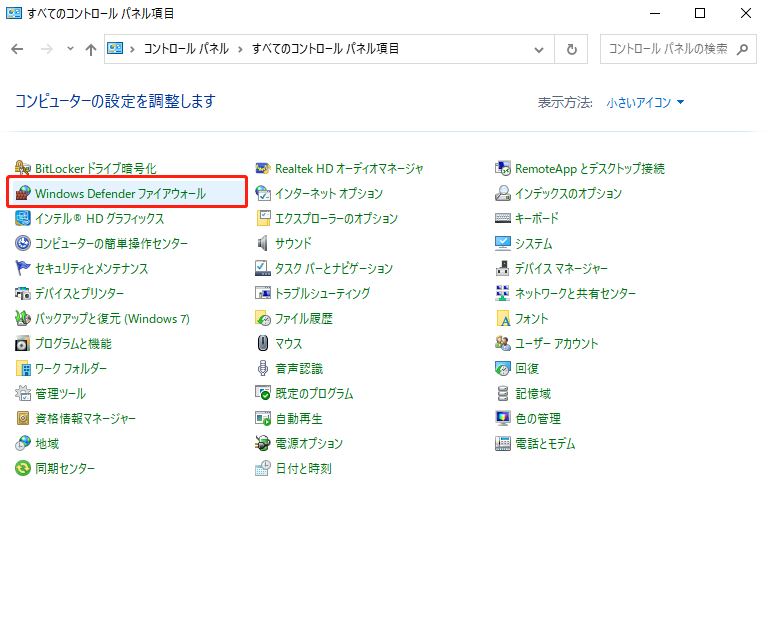Image resolution: width=768 pixels, height=633 pixels.
Task: Open the 日付と時刻 clock icon
Action: tap(263, 468)
